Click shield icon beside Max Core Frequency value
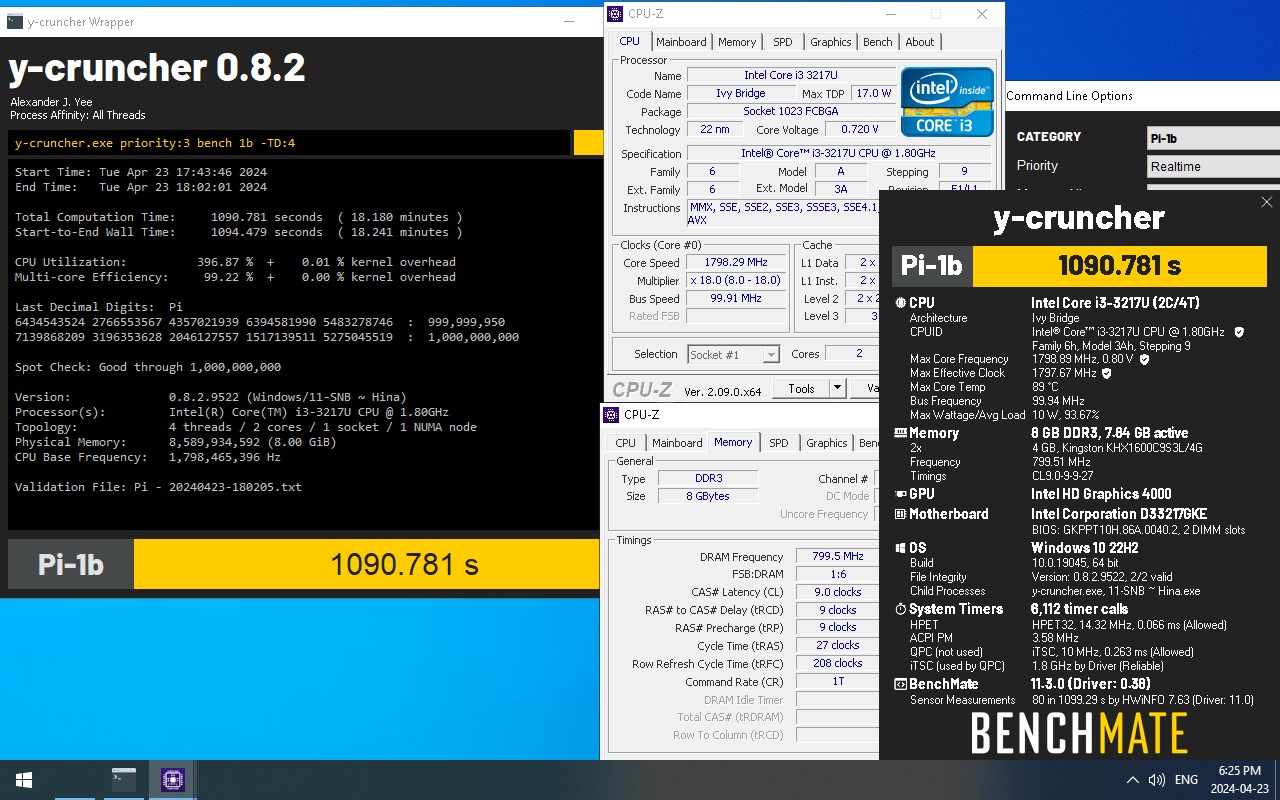This screenshot has width=1280, height=800. (x=1144, y=359)
